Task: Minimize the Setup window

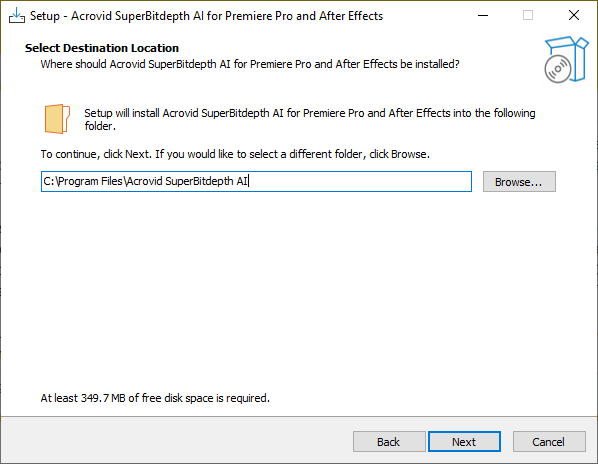Action: 483,16
